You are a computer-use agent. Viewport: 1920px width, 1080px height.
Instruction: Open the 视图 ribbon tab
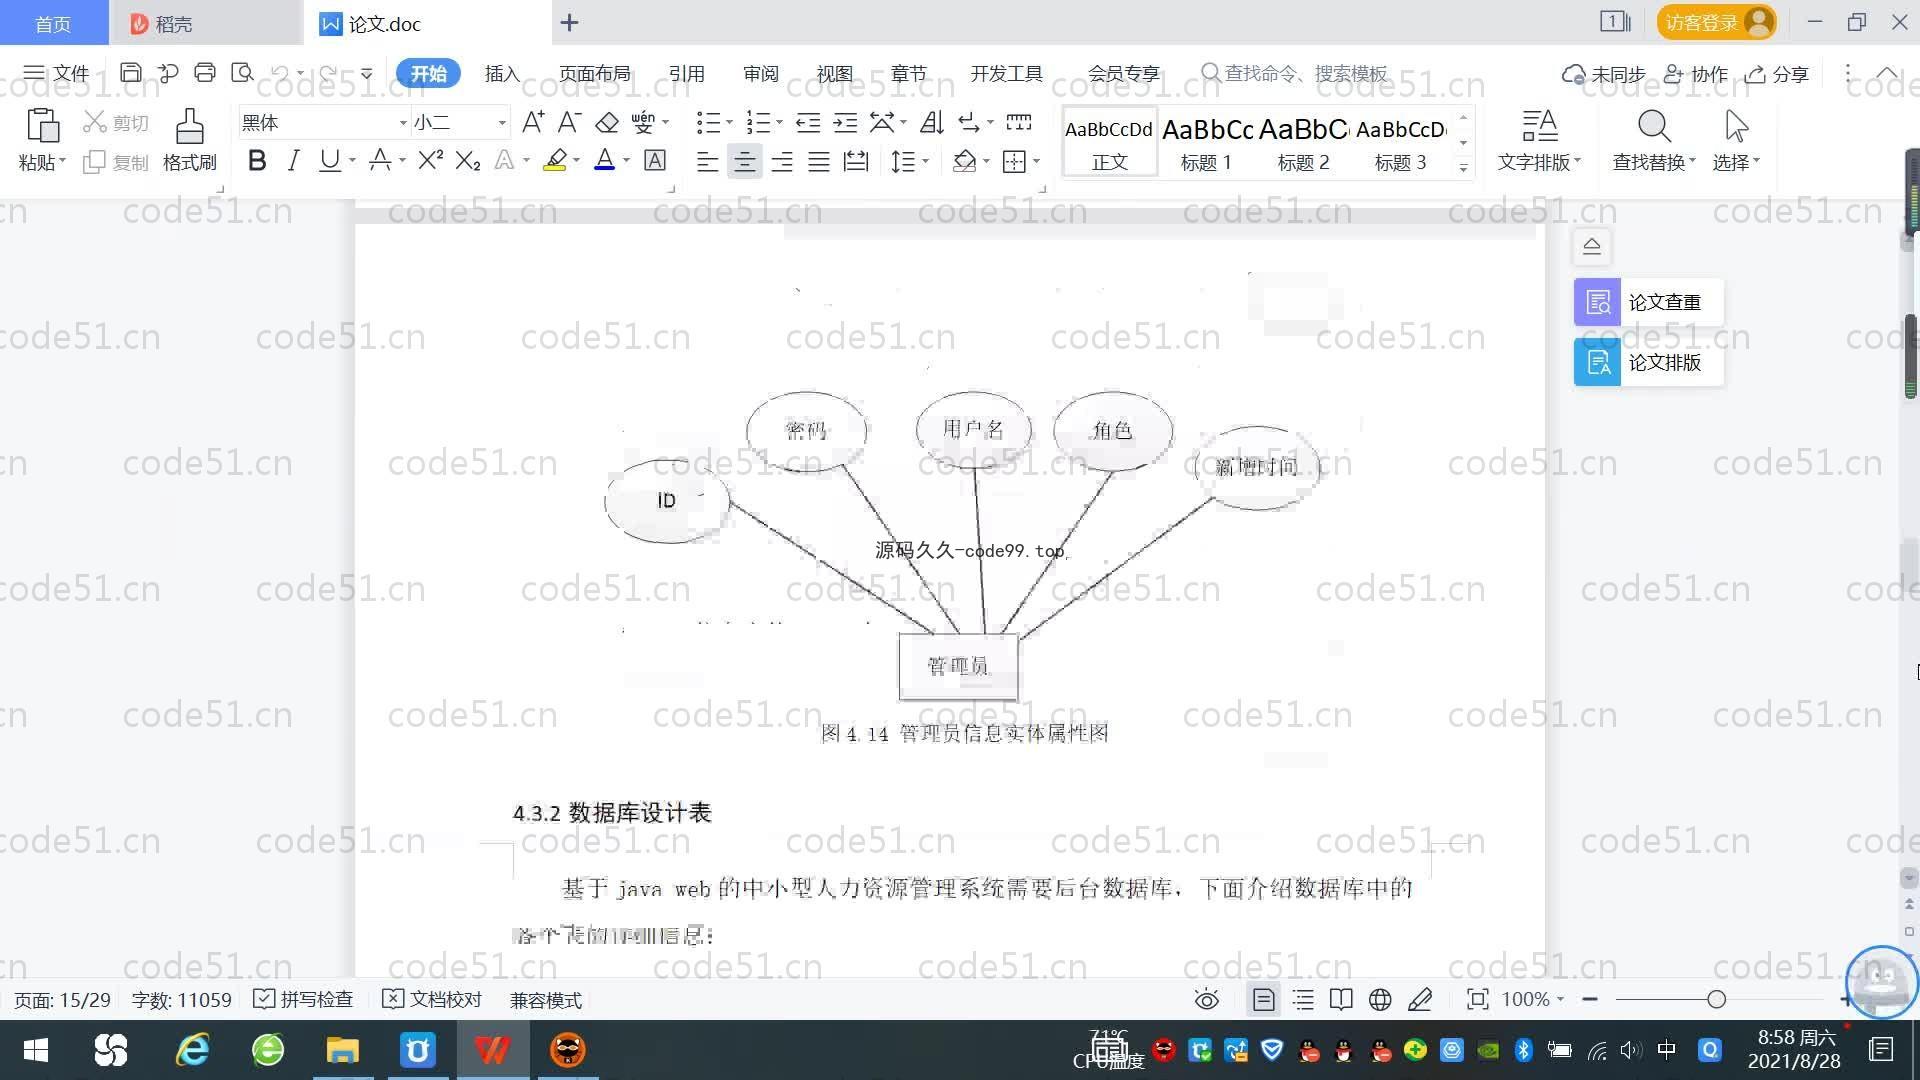(834, 73)
